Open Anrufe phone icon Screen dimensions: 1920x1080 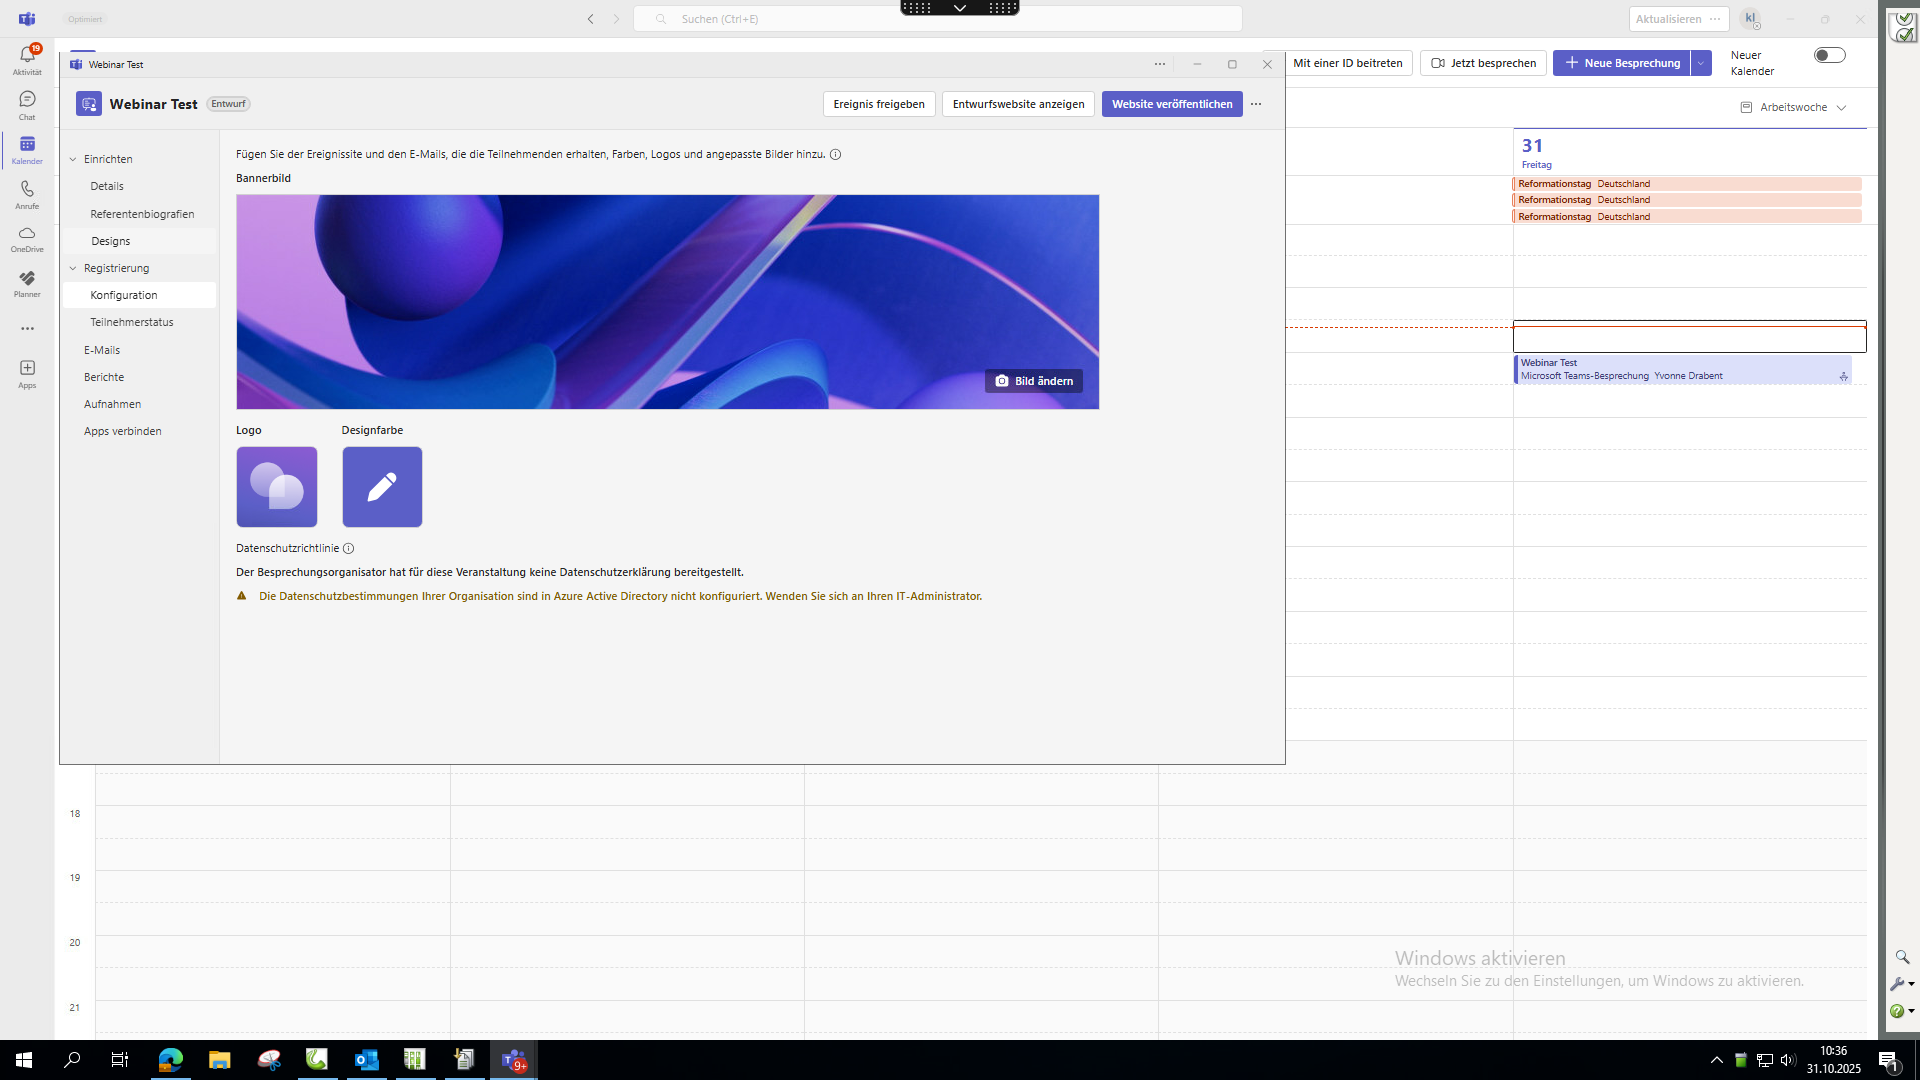[x=27, y=193]
